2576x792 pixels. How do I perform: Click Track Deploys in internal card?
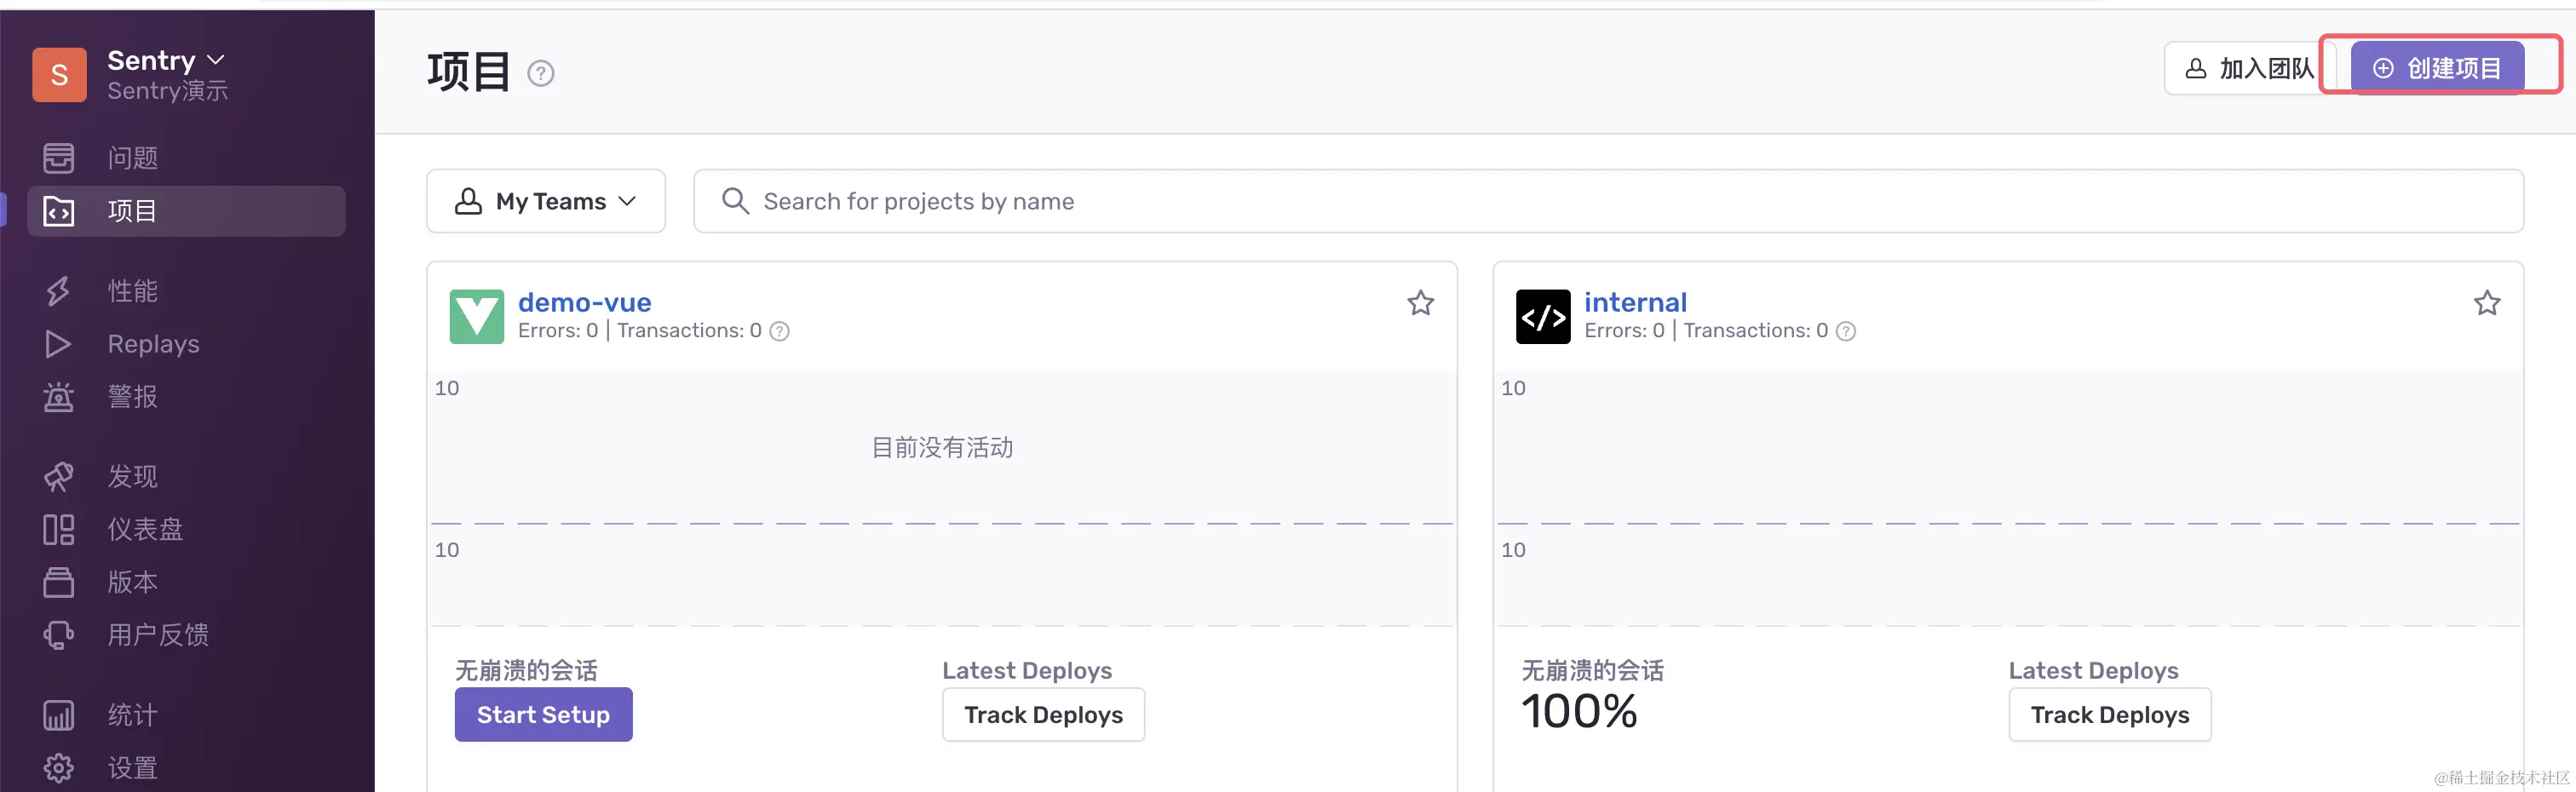pos(2109,714)
